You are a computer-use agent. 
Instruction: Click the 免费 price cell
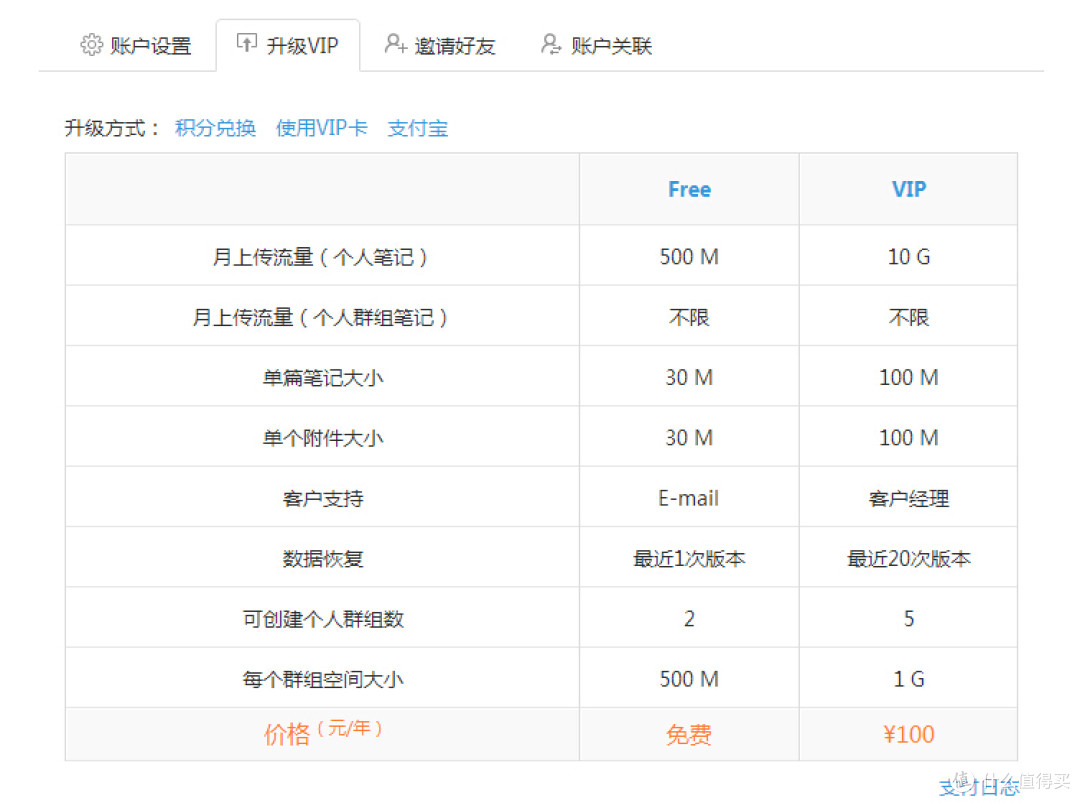689,735
